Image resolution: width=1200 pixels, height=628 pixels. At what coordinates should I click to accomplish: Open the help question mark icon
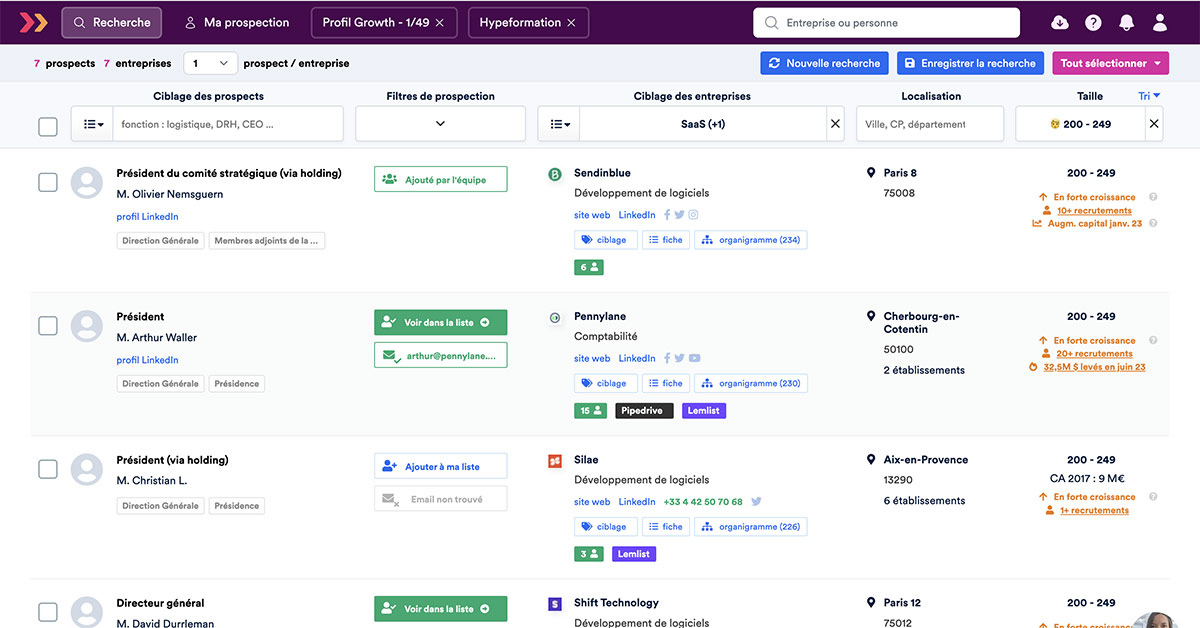click(1093, 23)
